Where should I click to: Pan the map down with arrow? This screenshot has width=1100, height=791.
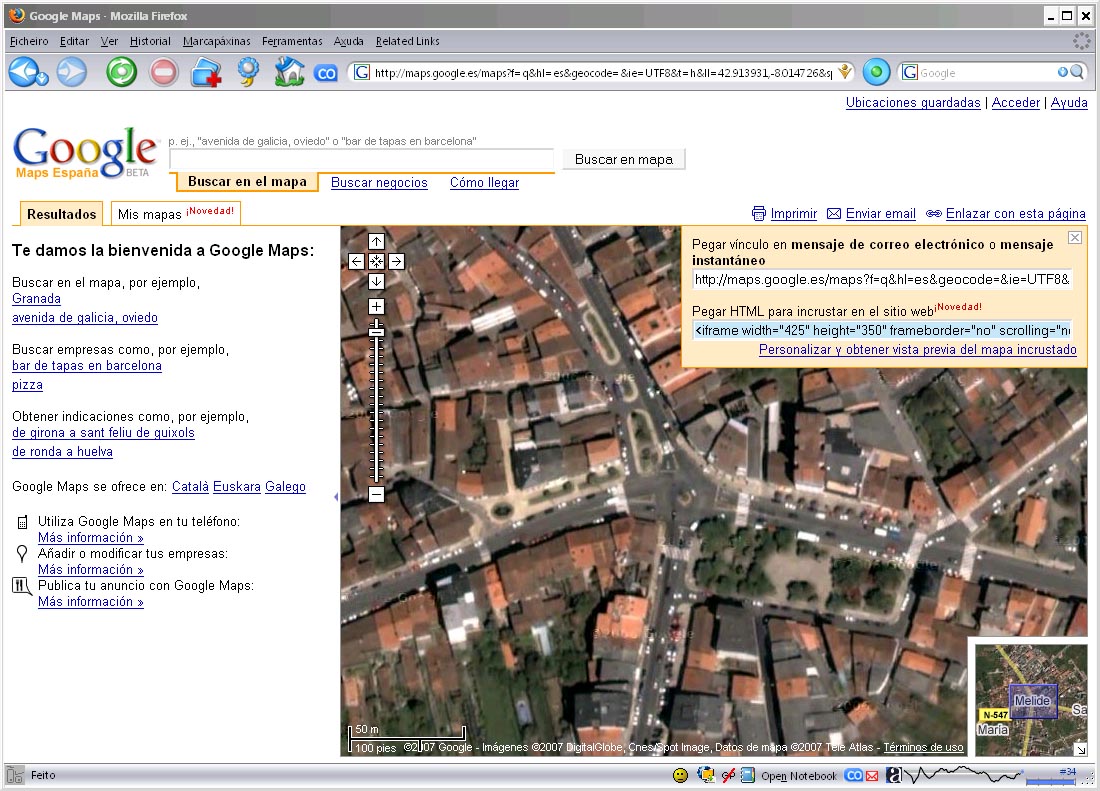377,281
